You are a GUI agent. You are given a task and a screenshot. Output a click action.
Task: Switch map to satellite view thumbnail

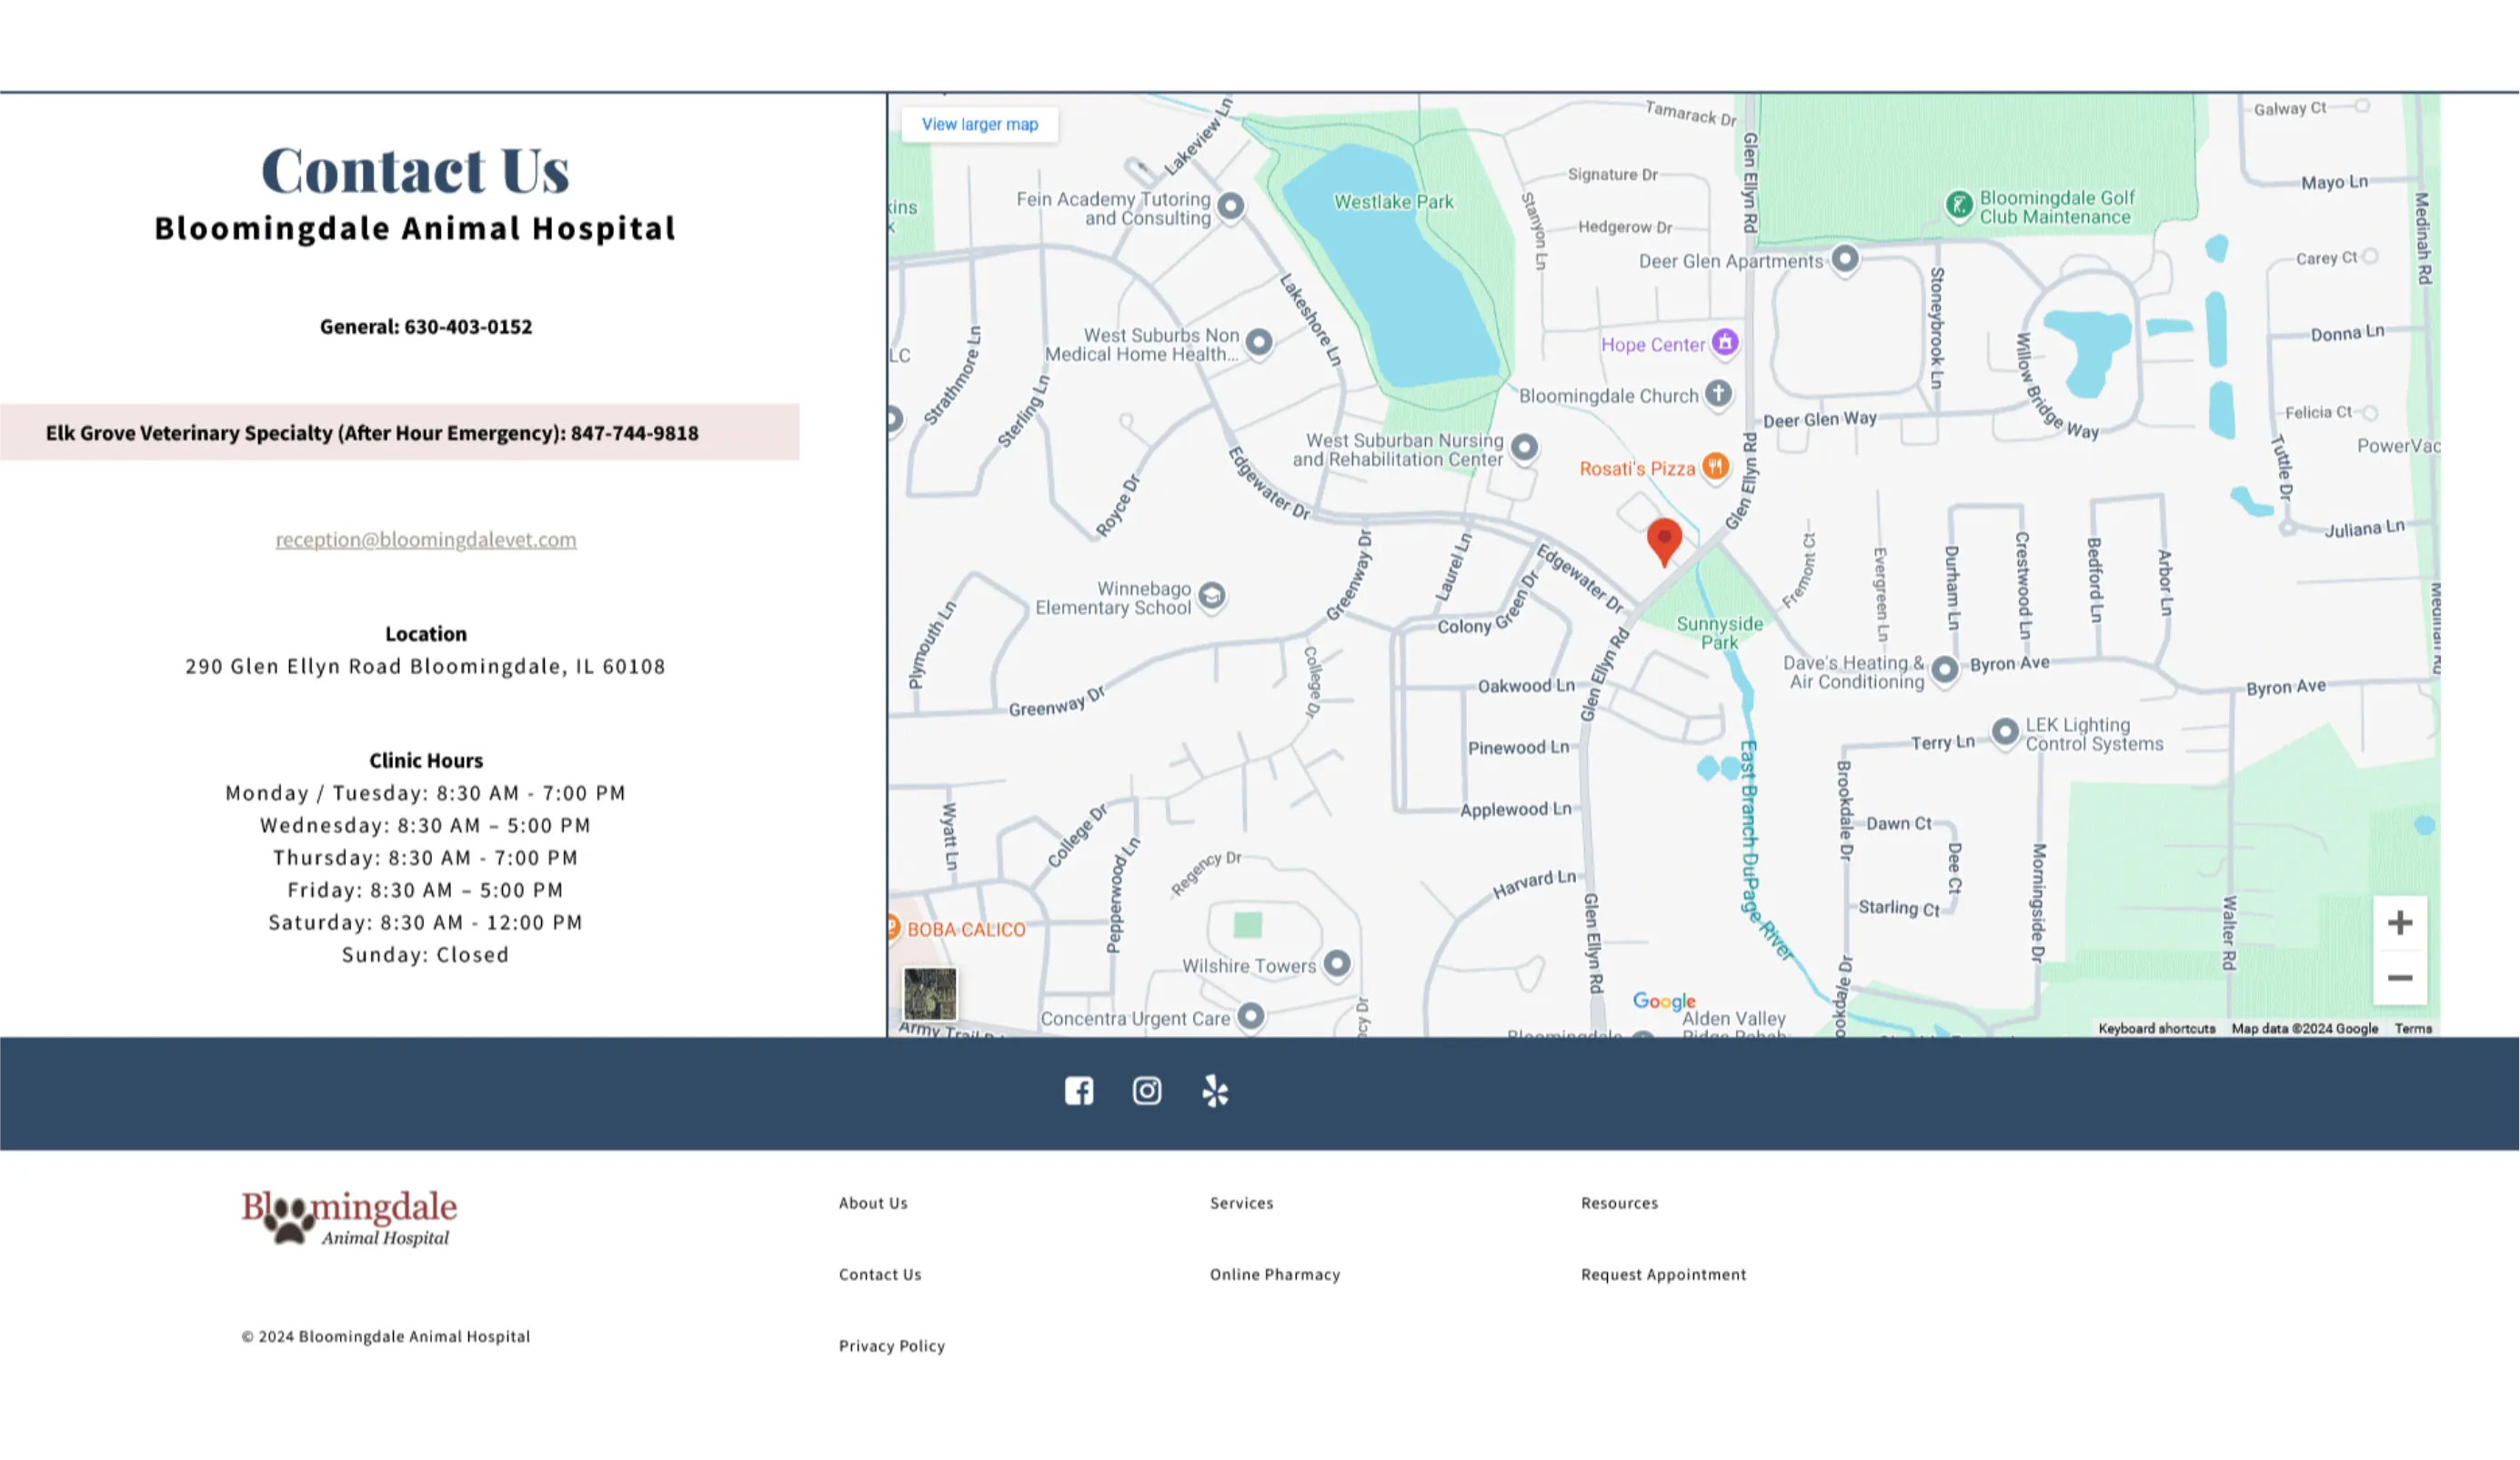tap(929, 992)
